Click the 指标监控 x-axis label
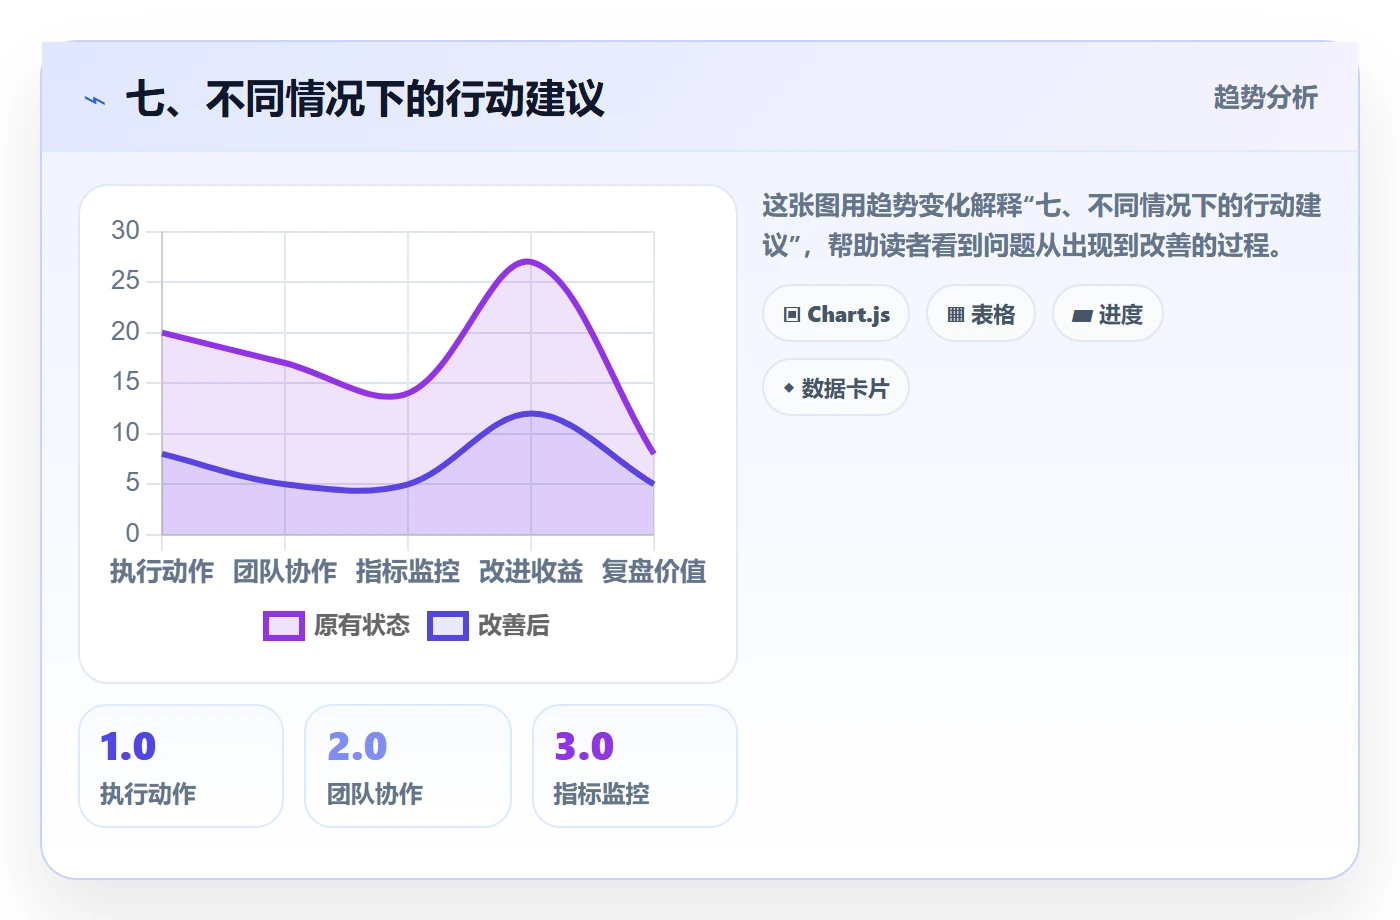1400x920 pixels. point(408,571)
